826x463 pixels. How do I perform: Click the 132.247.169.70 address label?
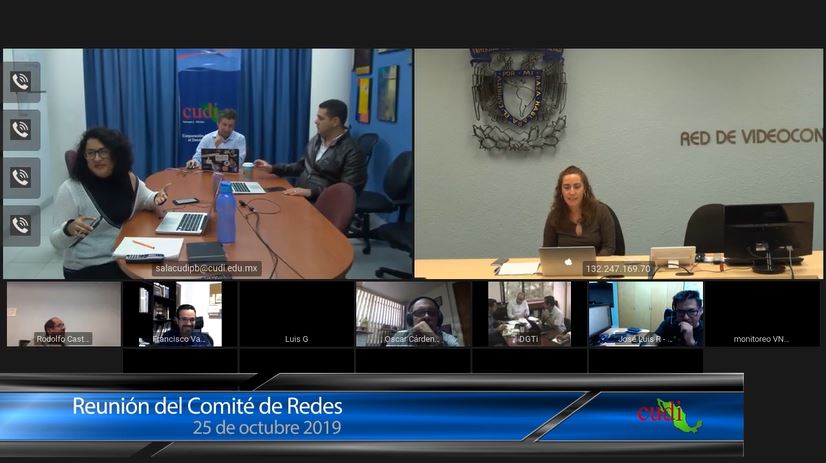click(618, 269)
